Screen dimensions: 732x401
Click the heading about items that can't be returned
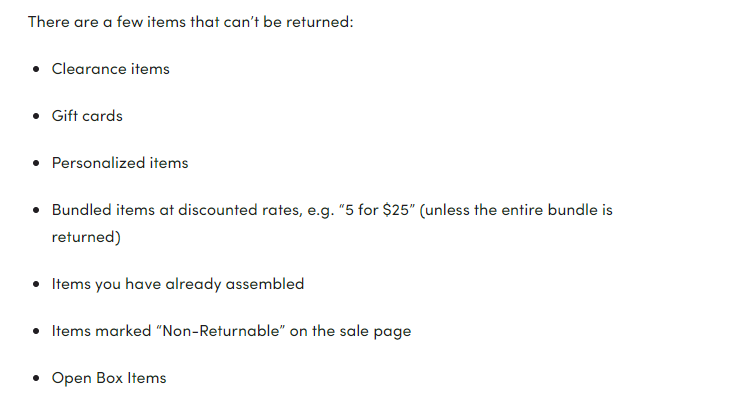tap(190, 21)
